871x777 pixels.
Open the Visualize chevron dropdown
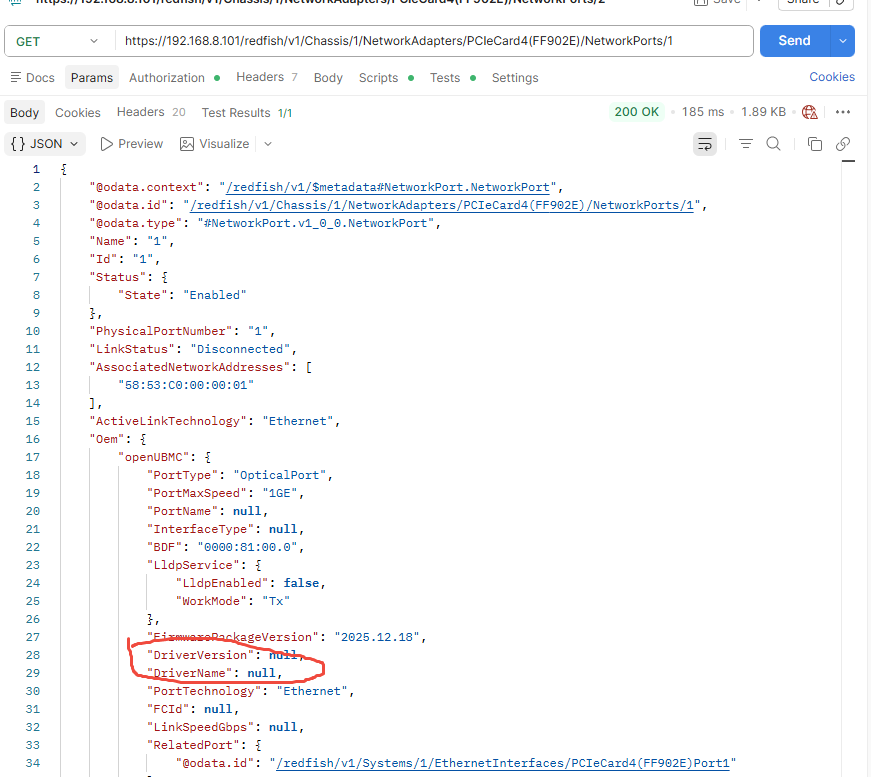(x=268, y=144)
